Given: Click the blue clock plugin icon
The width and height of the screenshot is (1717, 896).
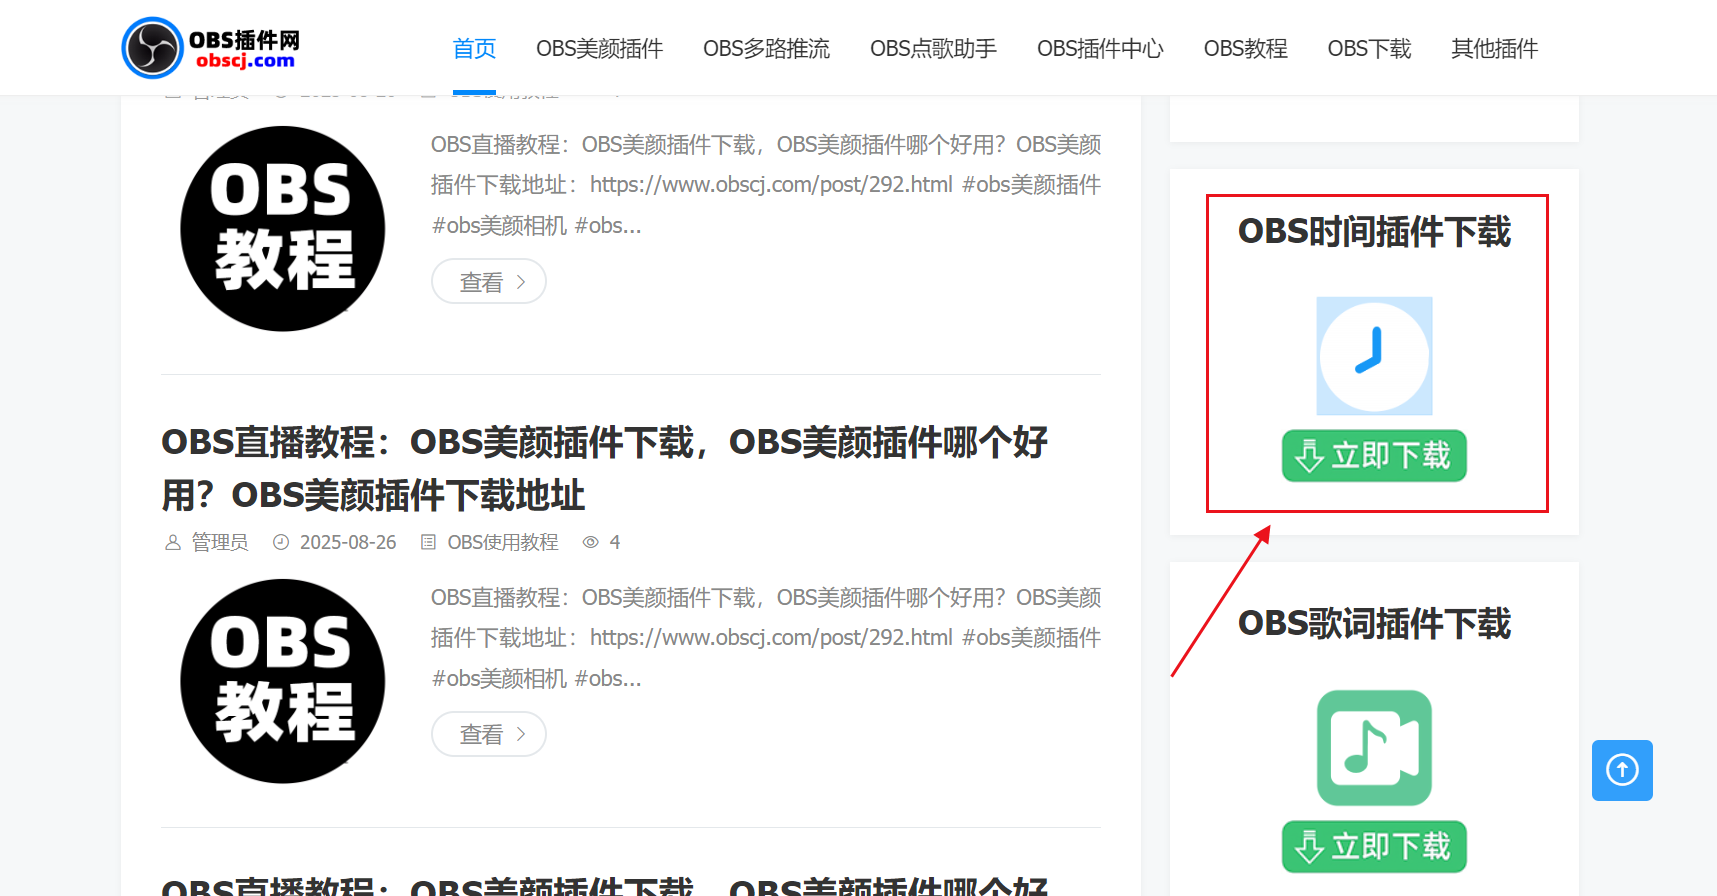Looking at the screenshot, I should [1374, 356].
